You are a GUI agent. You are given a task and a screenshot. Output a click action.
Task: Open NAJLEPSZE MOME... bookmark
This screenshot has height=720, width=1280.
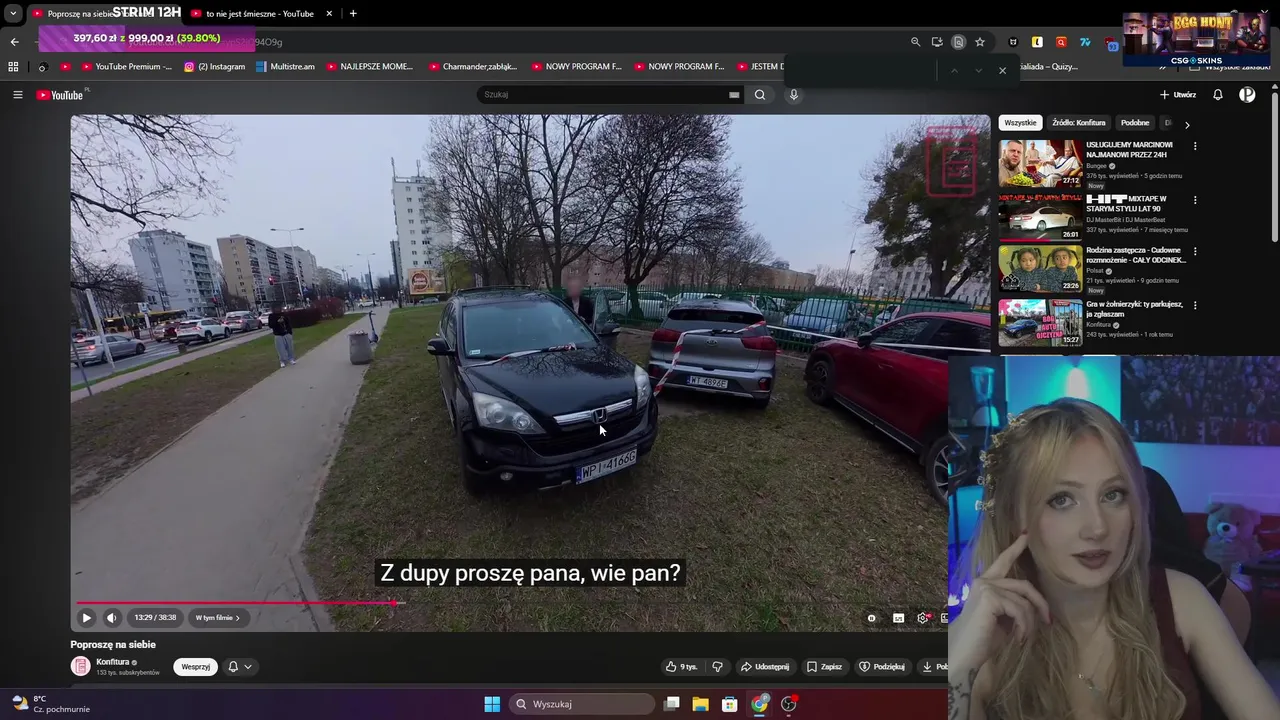tap(369, 67)
